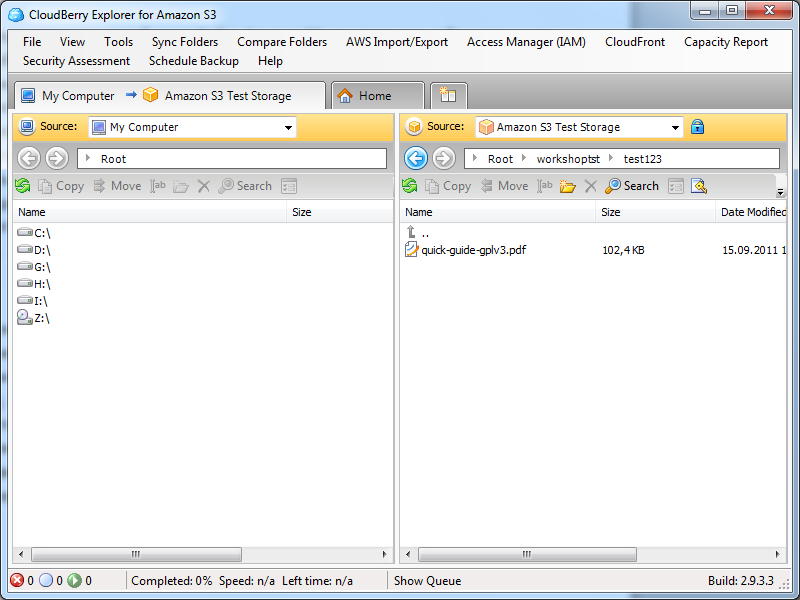
Task: Click the pending tasks blue circle icon
Action: click(46, 581)
